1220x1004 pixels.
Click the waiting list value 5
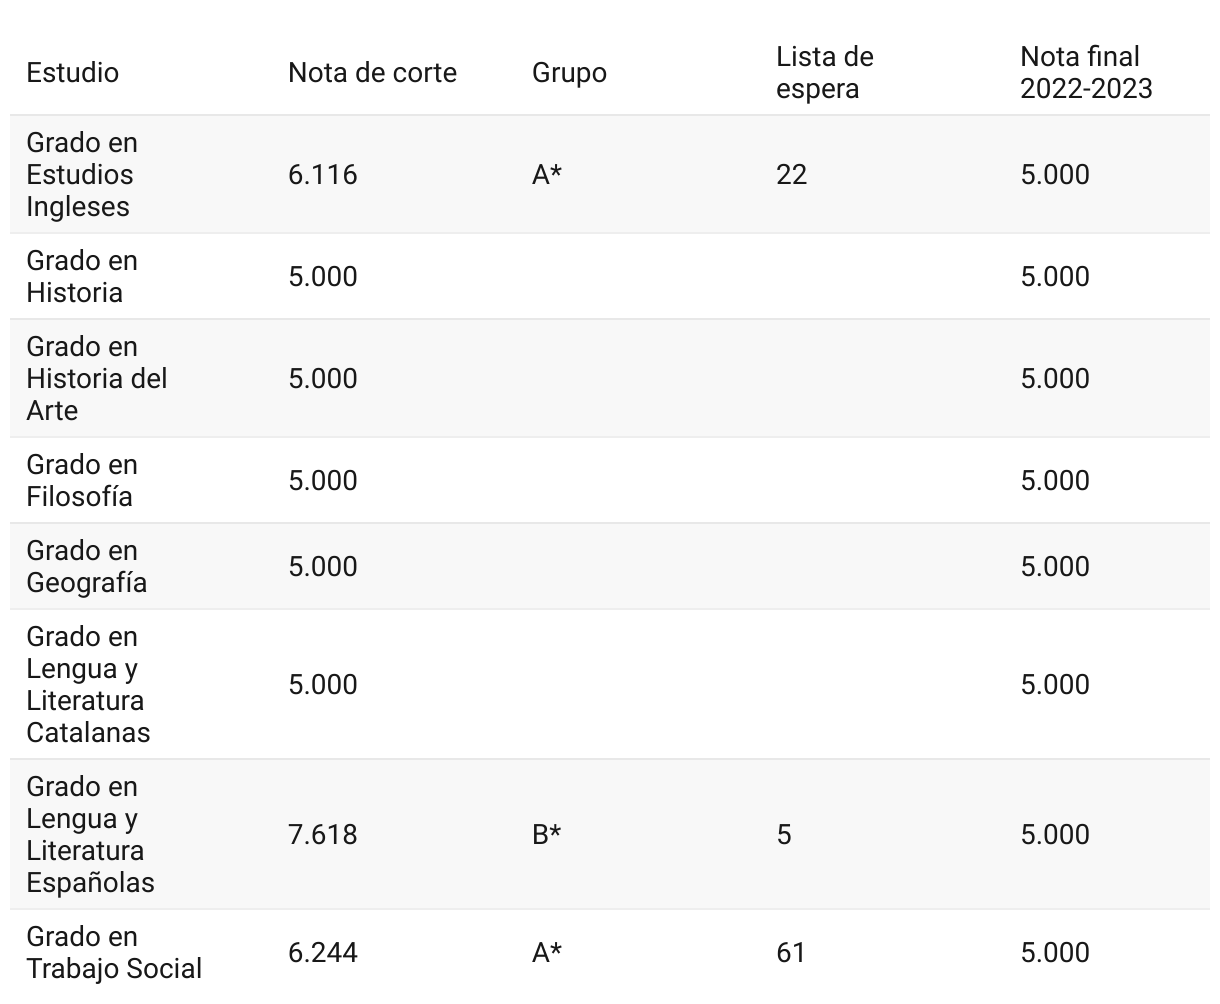784,835
